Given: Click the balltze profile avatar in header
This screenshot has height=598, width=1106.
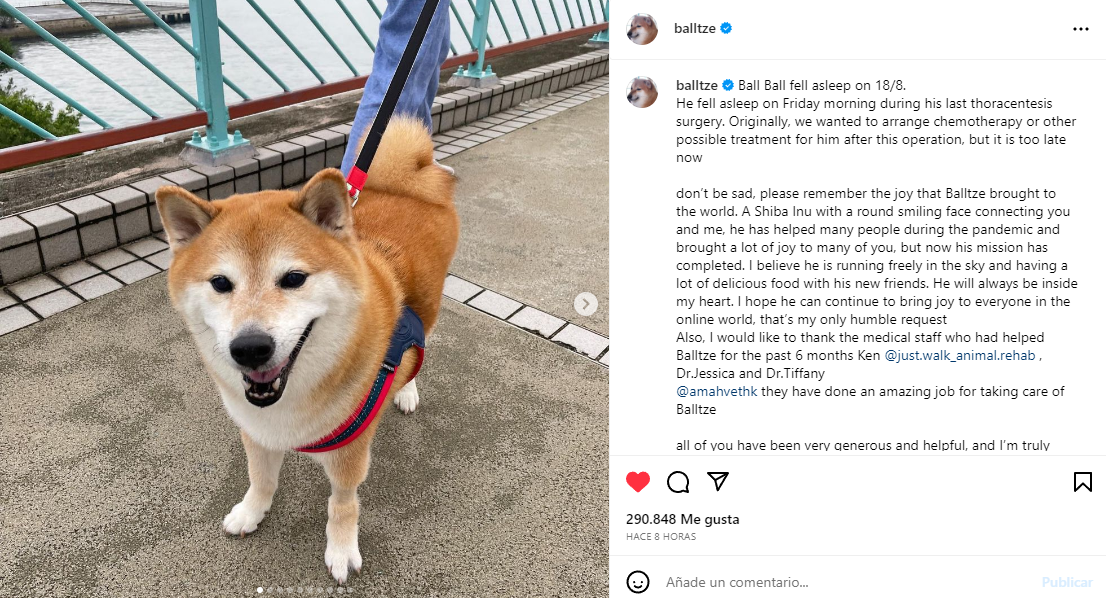Looking at the screenshot, I should tap(642, 29).
